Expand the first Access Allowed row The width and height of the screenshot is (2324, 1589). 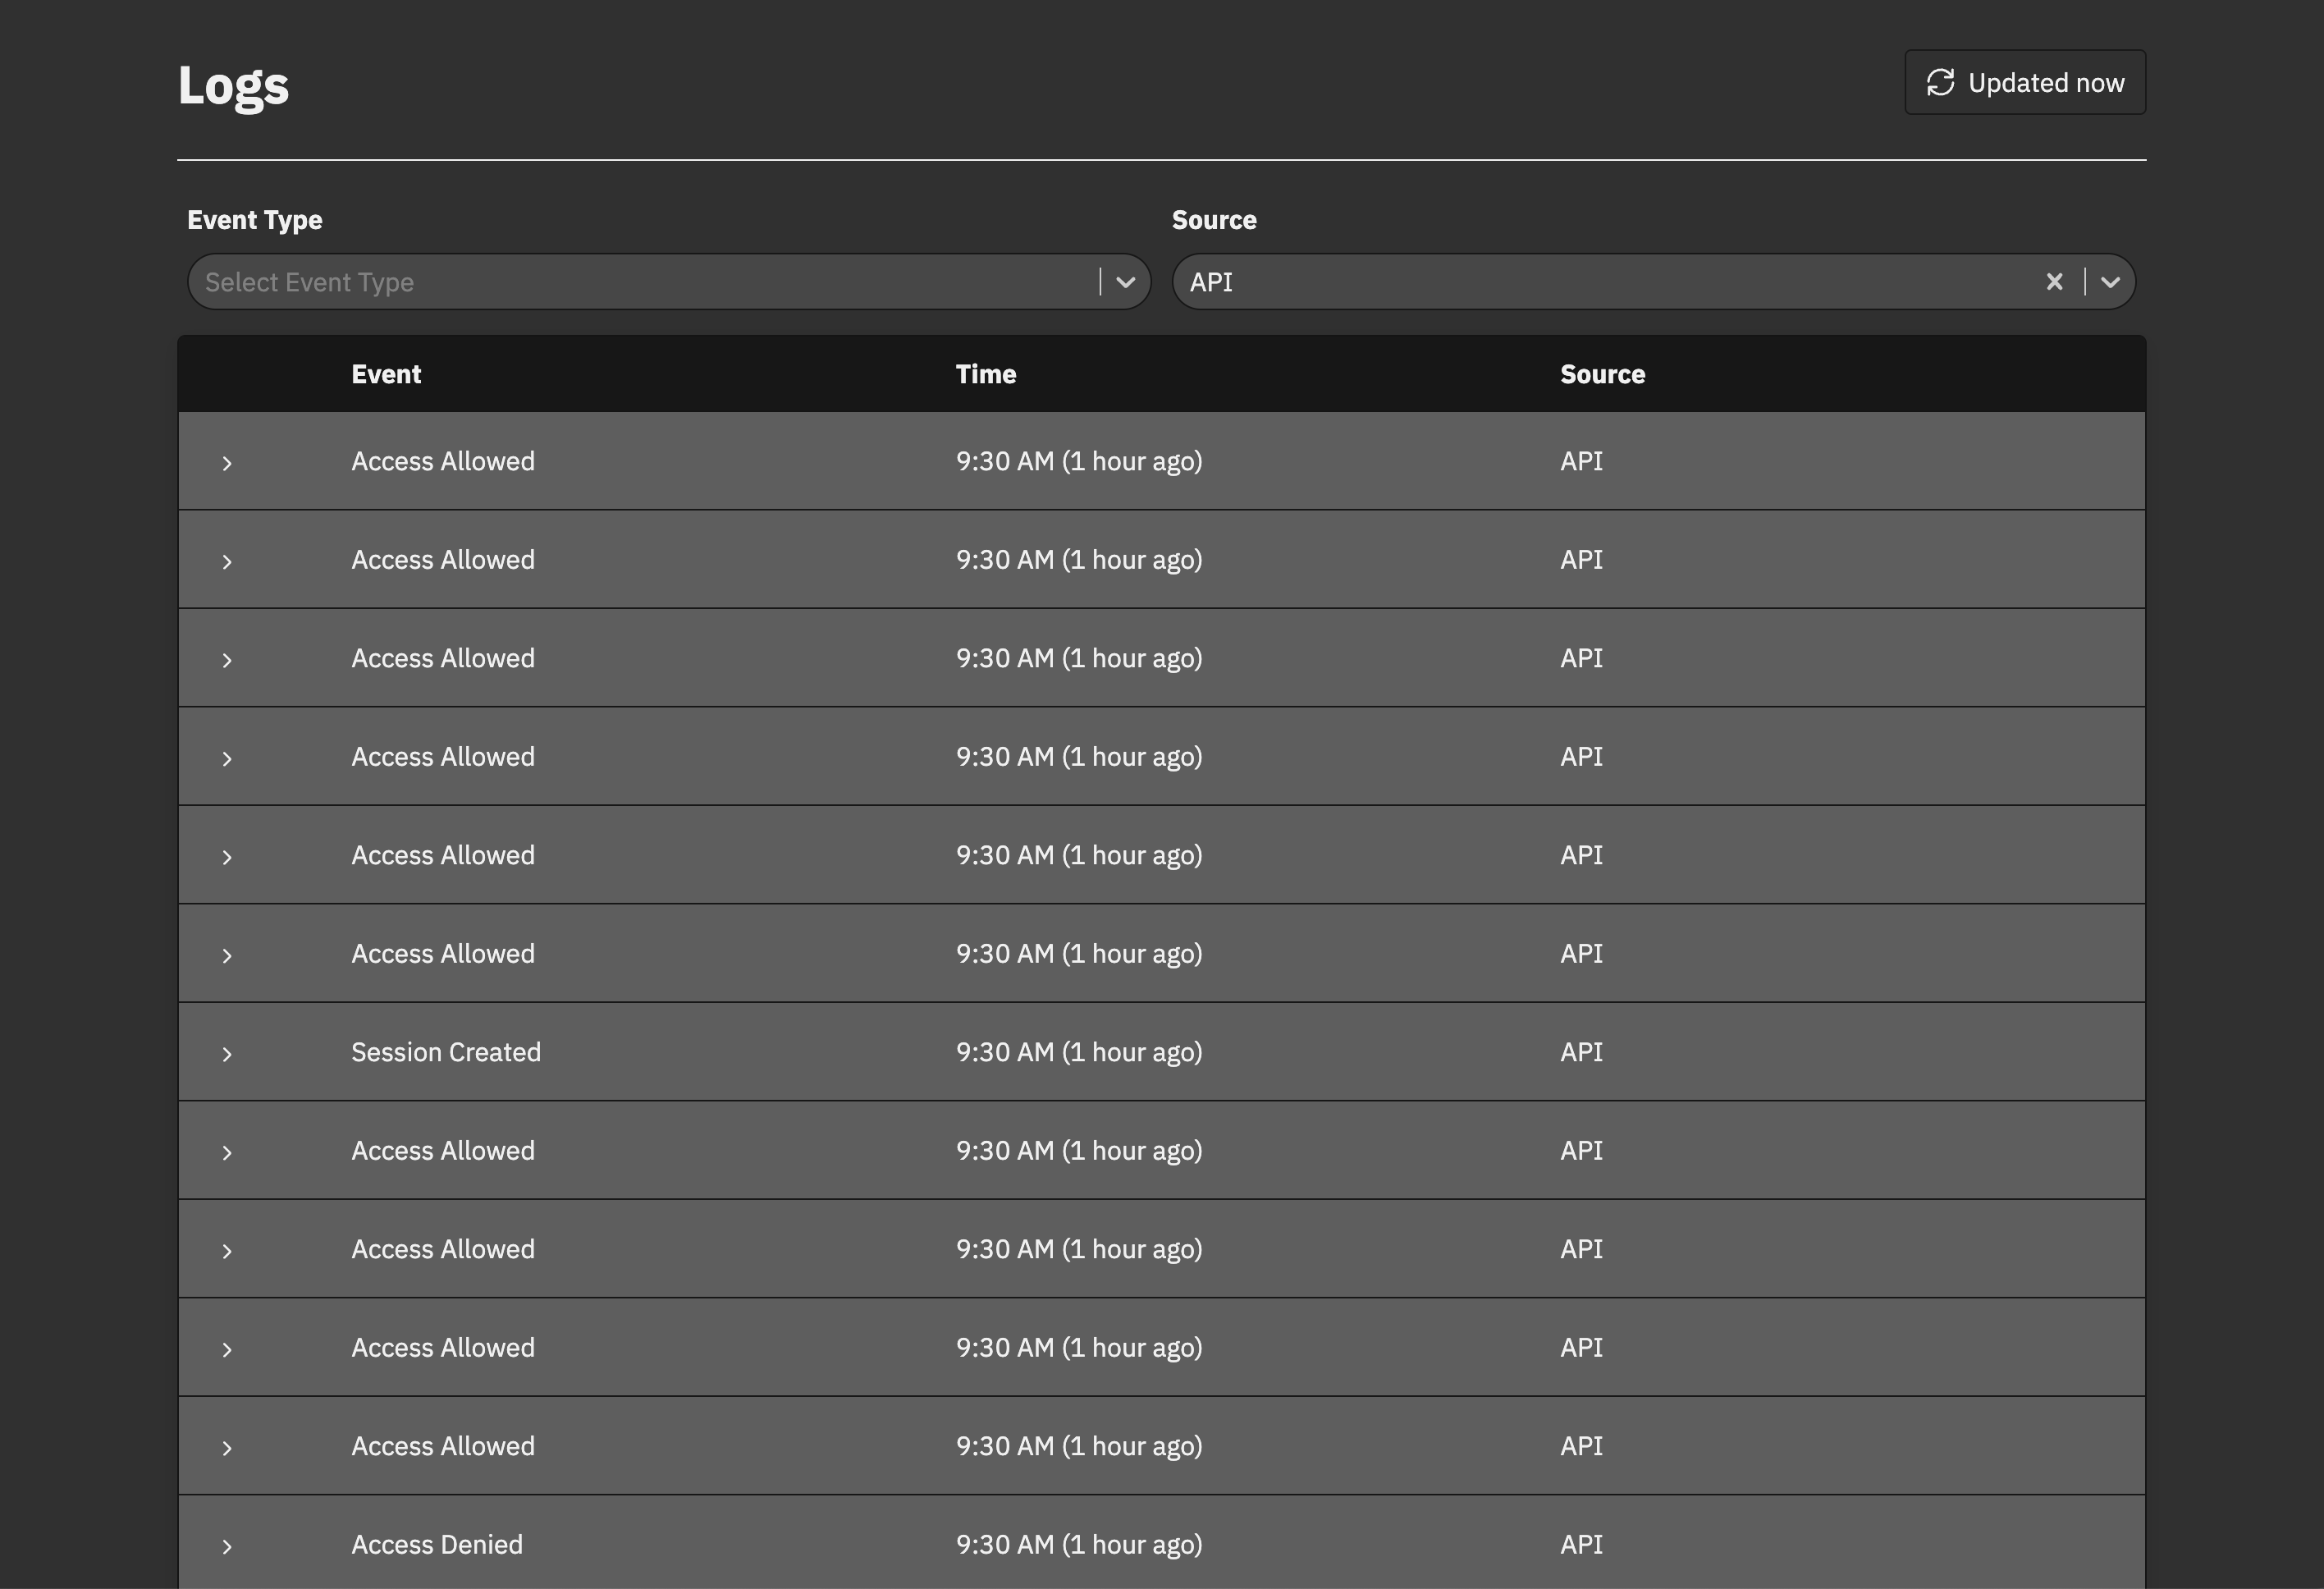(227, 463)
